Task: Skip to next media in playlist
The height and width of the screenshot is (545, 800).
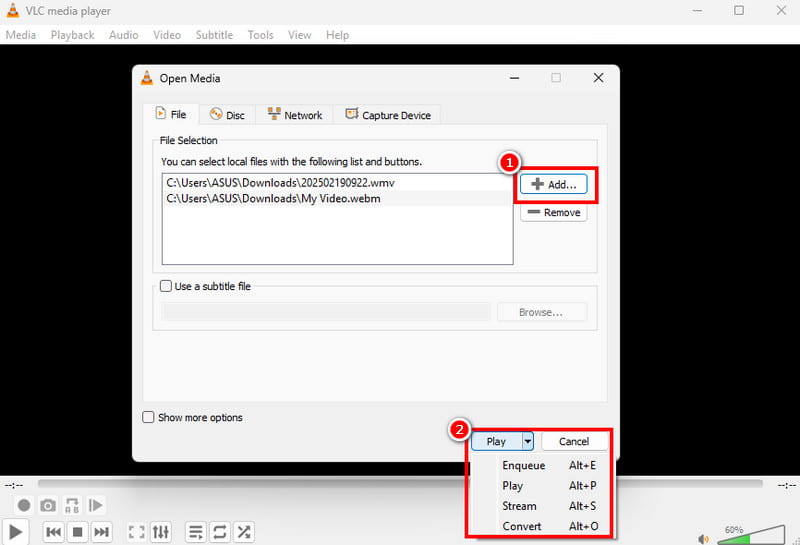Action: tap(102, 532)
